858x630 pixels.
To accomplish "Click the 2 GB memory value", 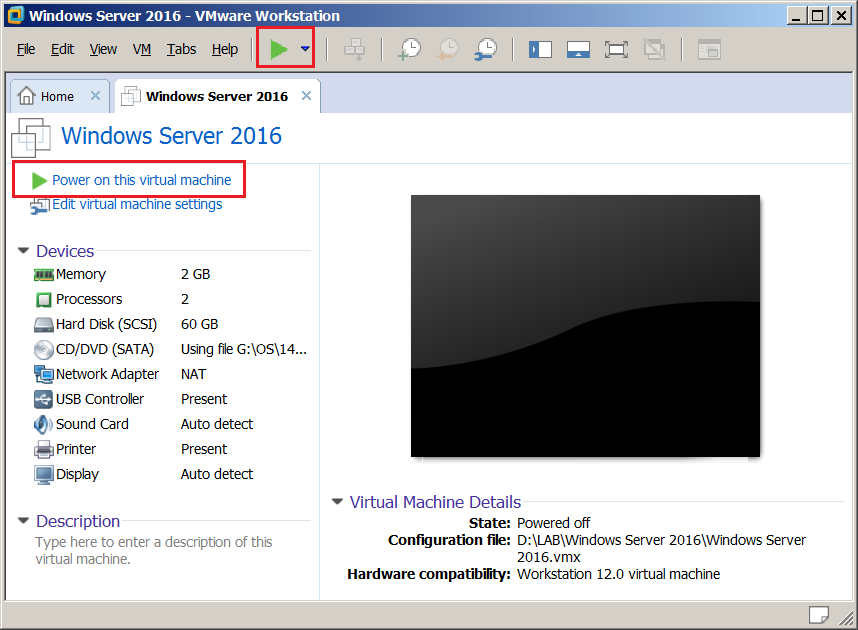I will click(196, 274).
